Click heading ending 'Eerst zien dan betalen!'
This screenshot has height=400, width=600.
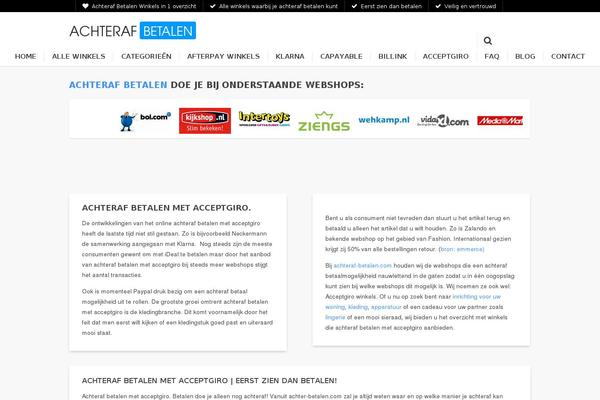tap(209, 380)
